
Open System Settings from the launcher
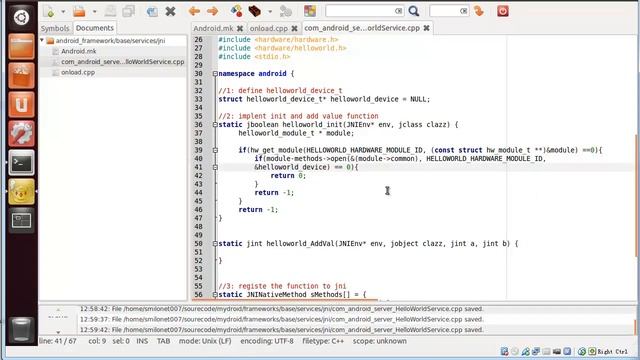[21, 133]
